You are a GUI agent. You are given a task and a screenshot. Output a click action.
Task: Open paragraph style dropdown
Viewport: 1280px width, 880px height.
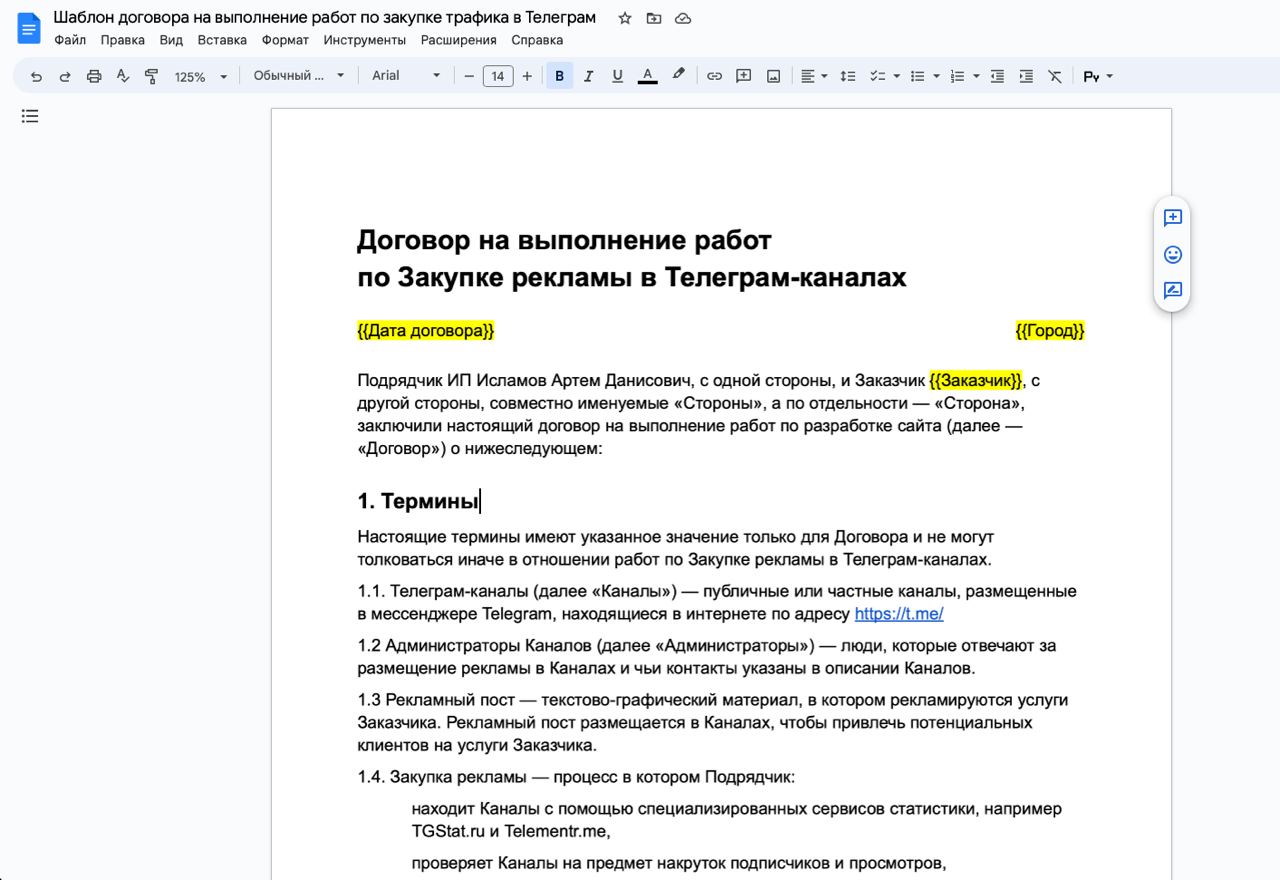[x=298, y=76]
